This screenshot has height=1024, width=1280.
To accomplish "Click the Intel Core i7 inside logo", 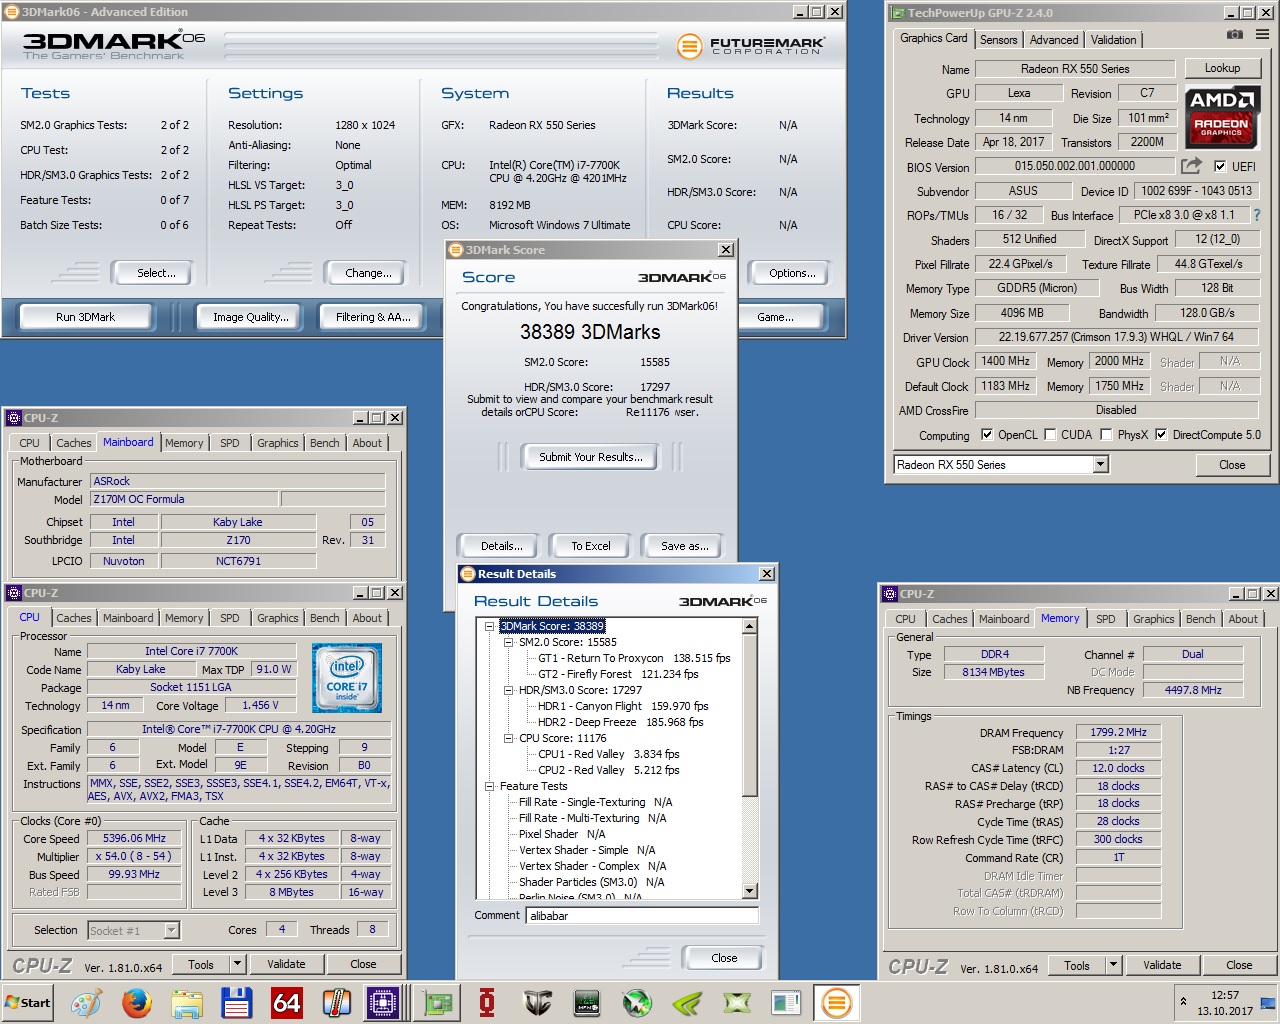I will (346, 677).
